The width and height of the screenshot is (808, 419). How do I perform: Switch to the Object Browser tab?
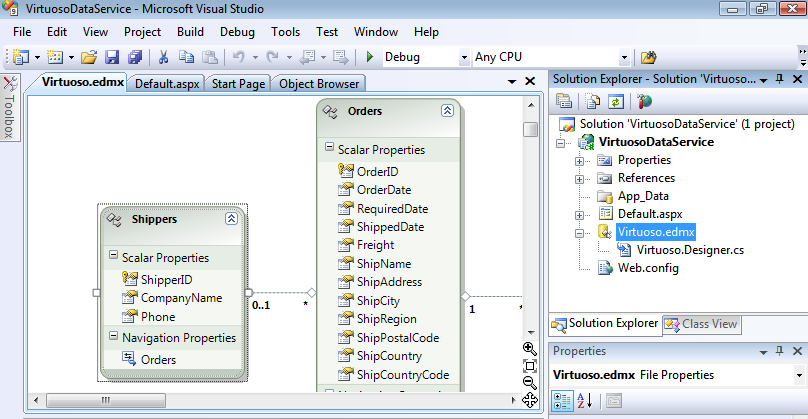tap(319, 84)
